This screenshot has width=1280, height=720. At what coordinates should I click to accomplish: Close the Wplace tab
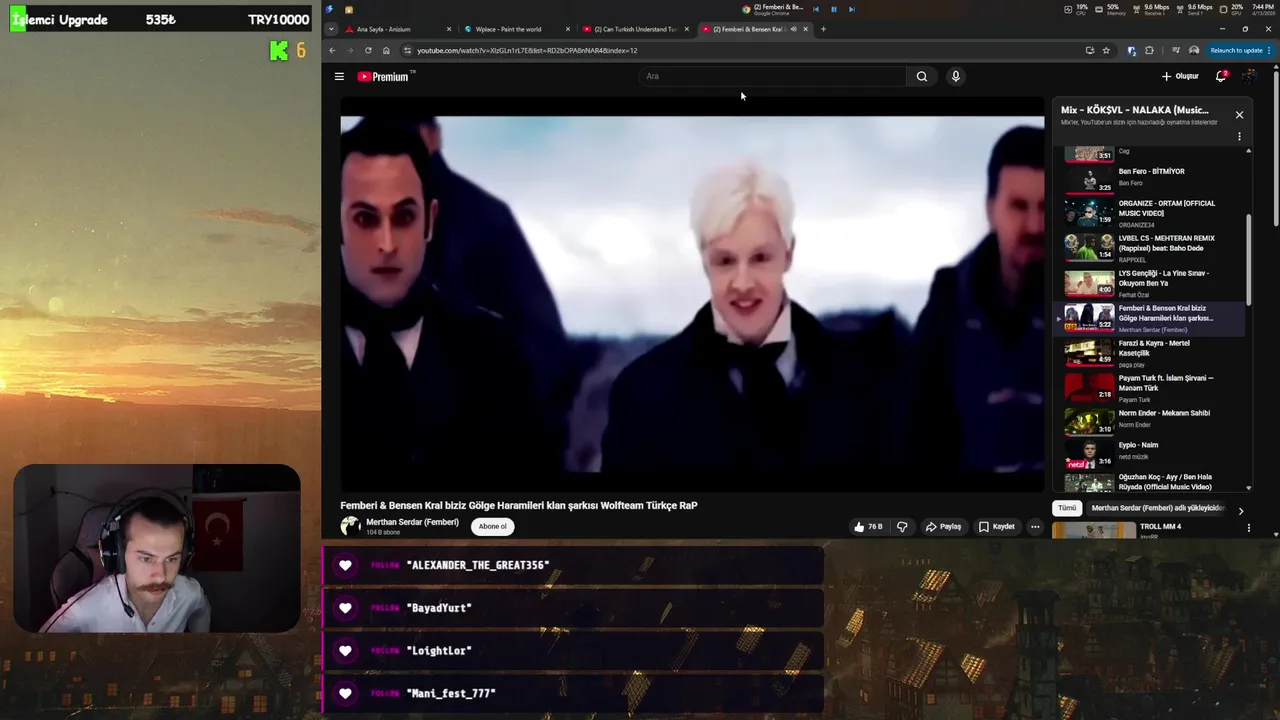point(568,29)
